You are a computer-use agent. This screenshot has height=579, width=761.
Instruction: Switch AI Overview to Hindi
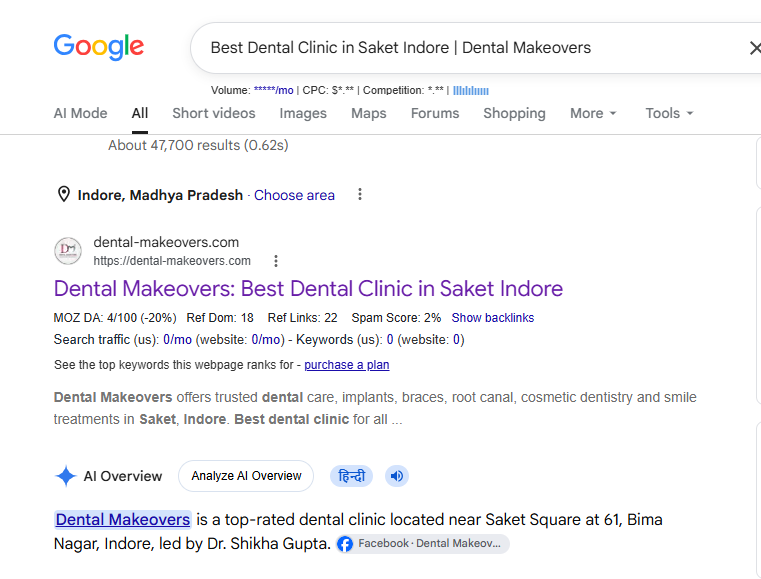pos(351,476)
